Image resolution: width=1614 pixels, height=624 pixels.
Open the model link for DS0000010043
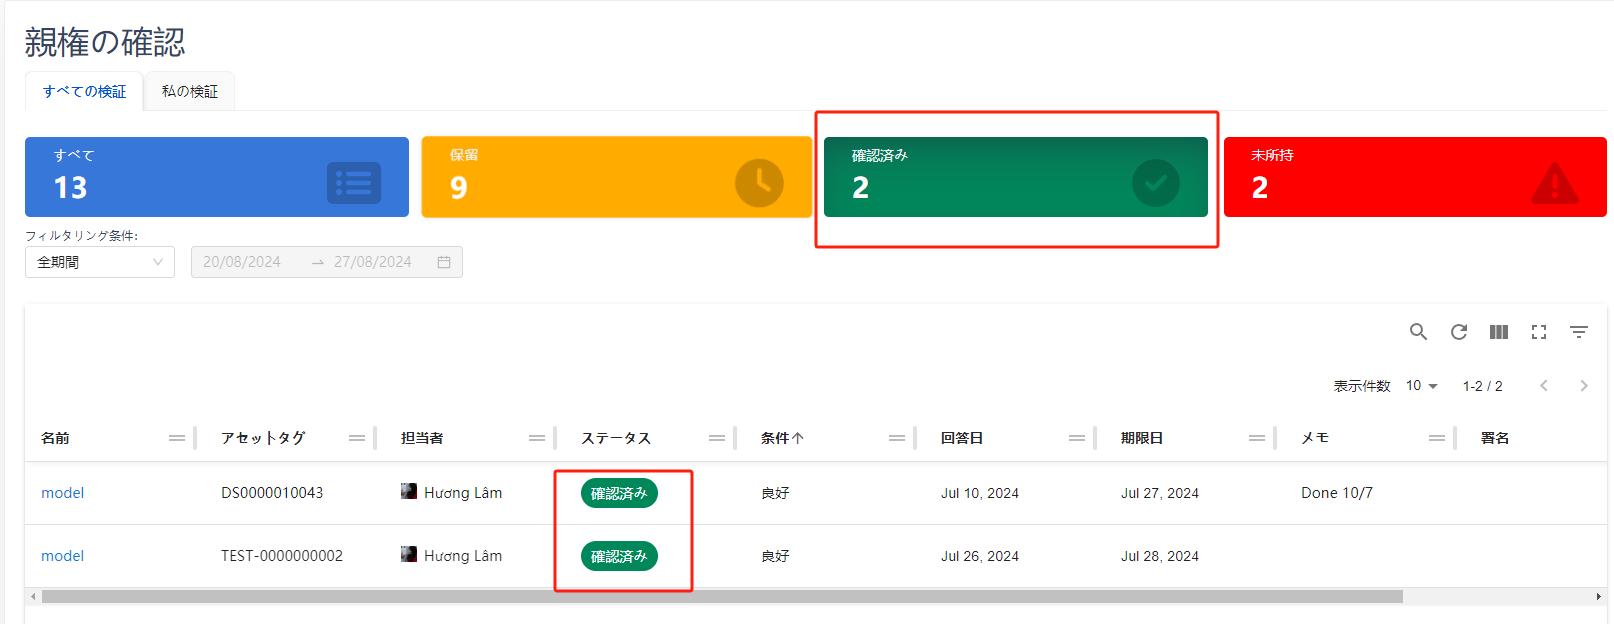(62, 493)
